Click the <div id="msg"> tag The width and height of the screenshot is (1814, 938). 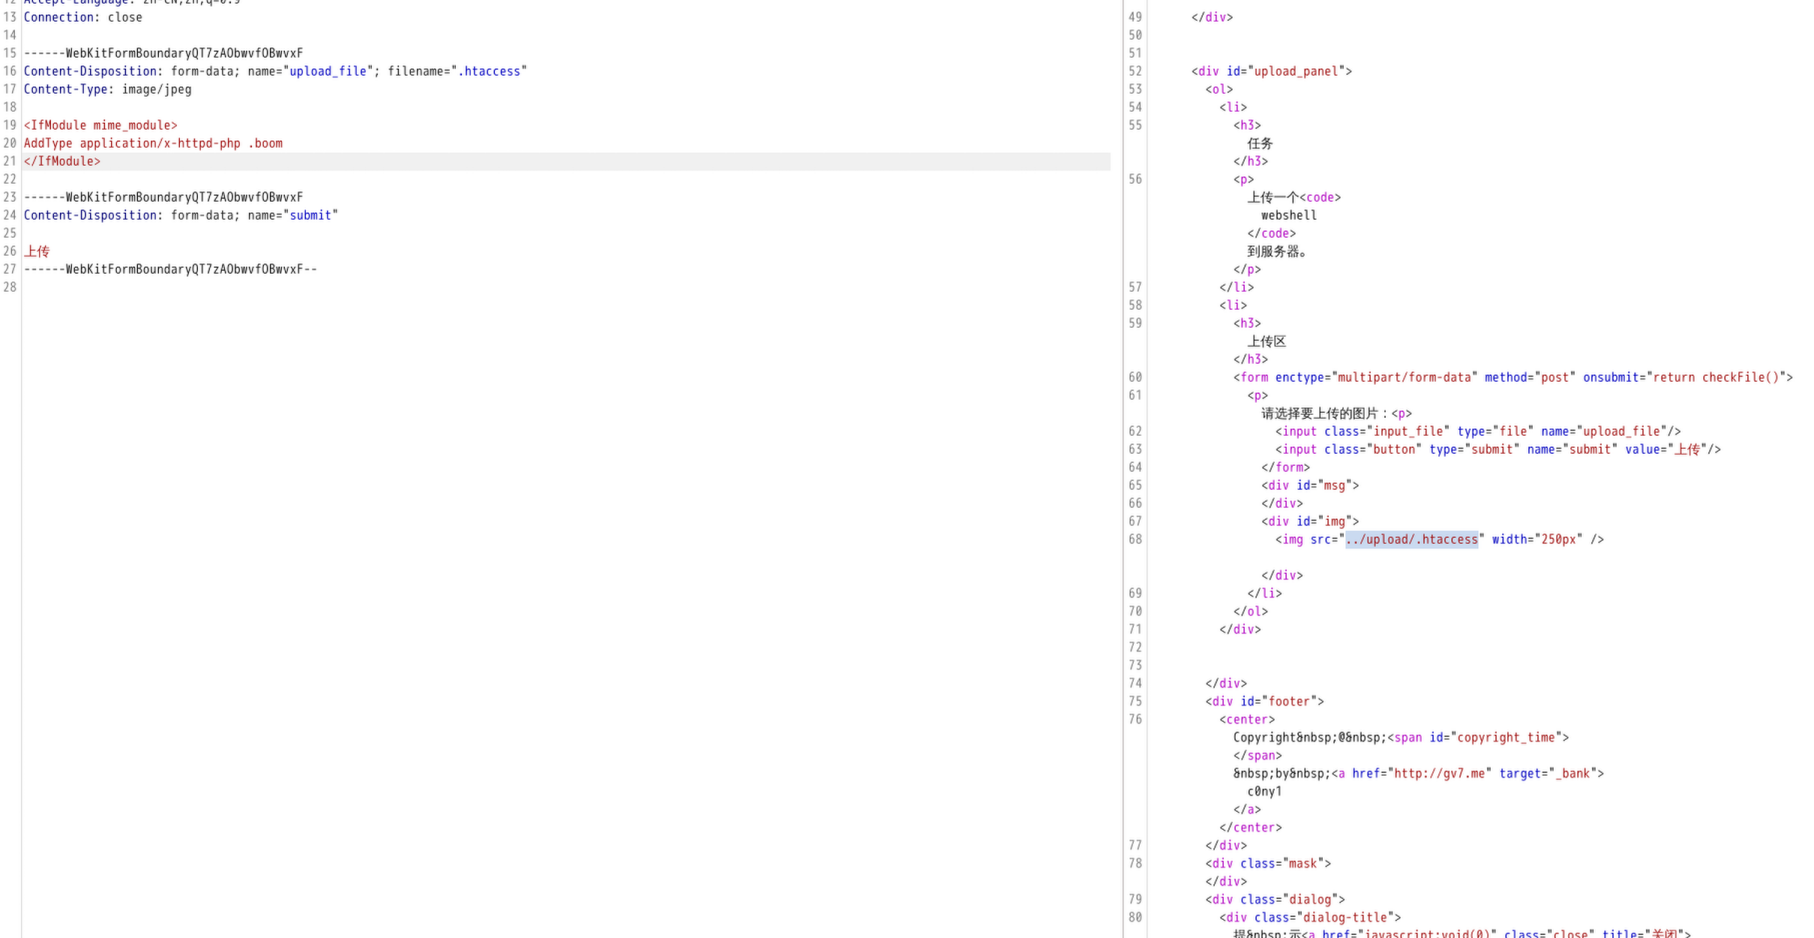1310,485
